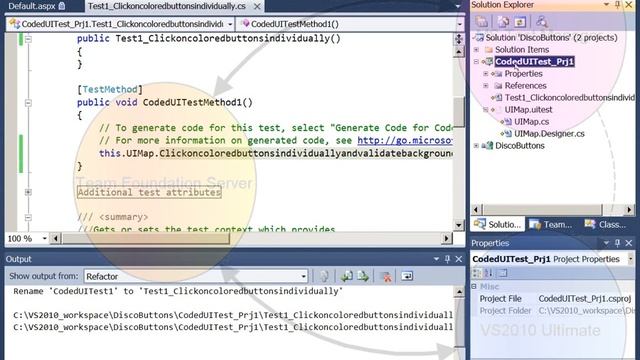Click Solution Explorer horizontal scrollbar right arrow

[x=629, y=210]
